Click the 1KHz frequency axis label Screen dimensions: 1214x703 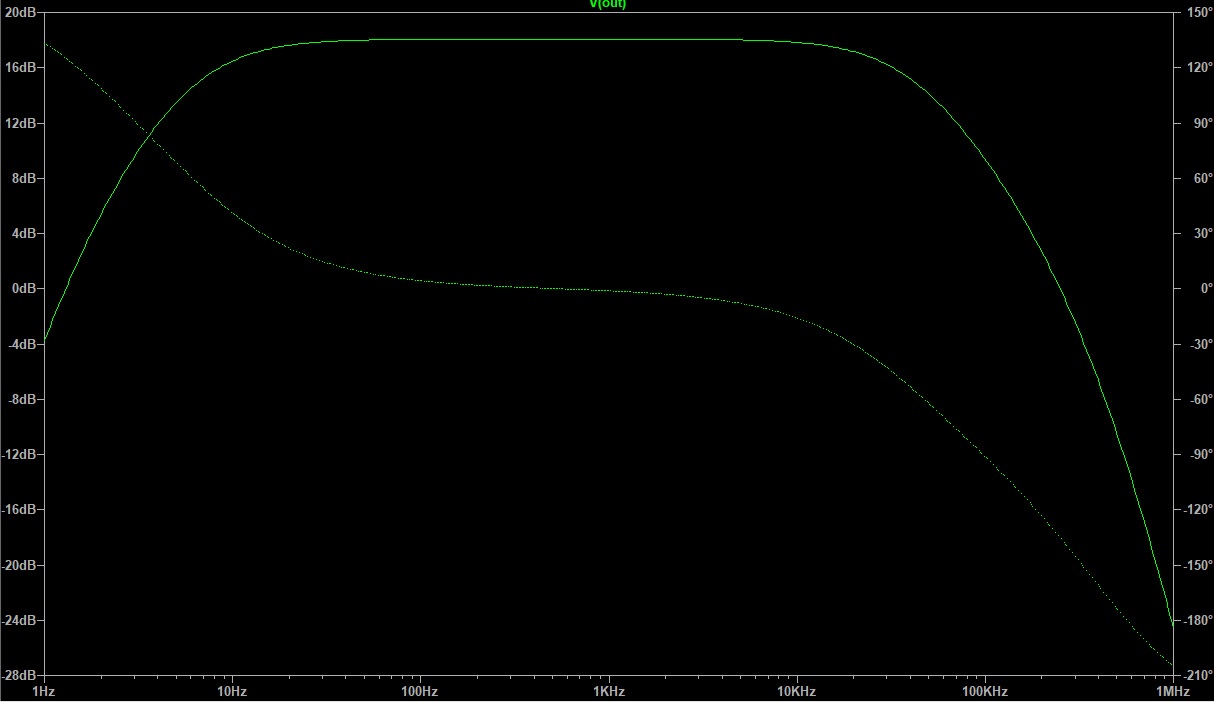point(608,691)
